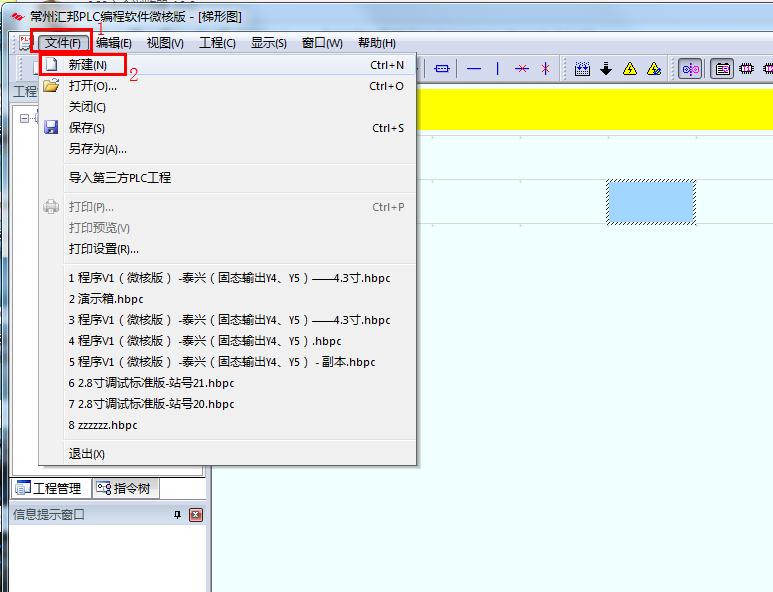Click the yellow ladder header bar
The height and width of the screenshot is (592, 773).
[x=595, y=109]
